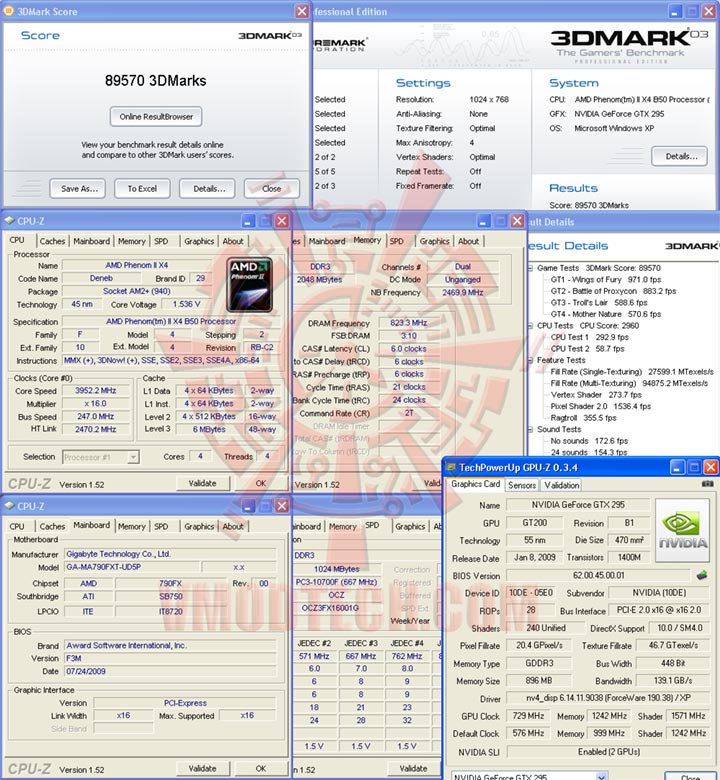
Task: Click the 3DMark Score title bar icon
Action: pyautogui.click(x=8, y=11)
